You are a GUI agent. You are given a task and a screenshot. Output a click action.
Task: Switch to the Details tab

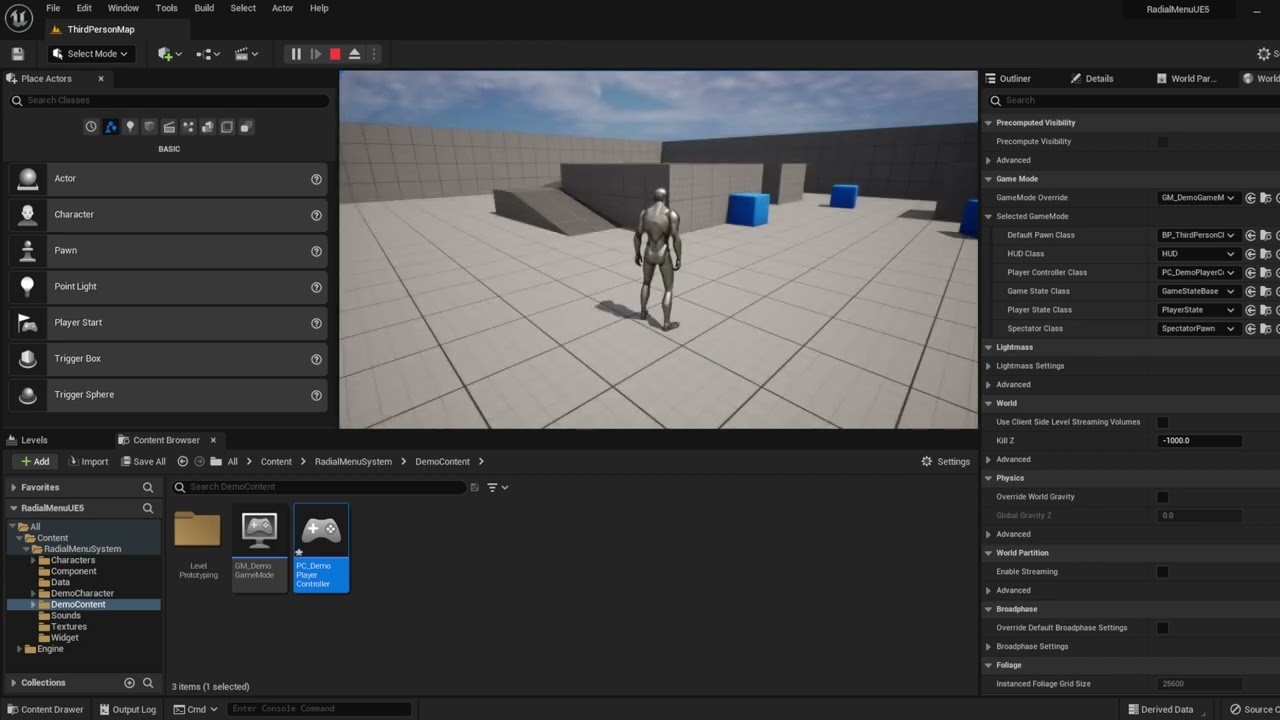(x=1092, y=79)
